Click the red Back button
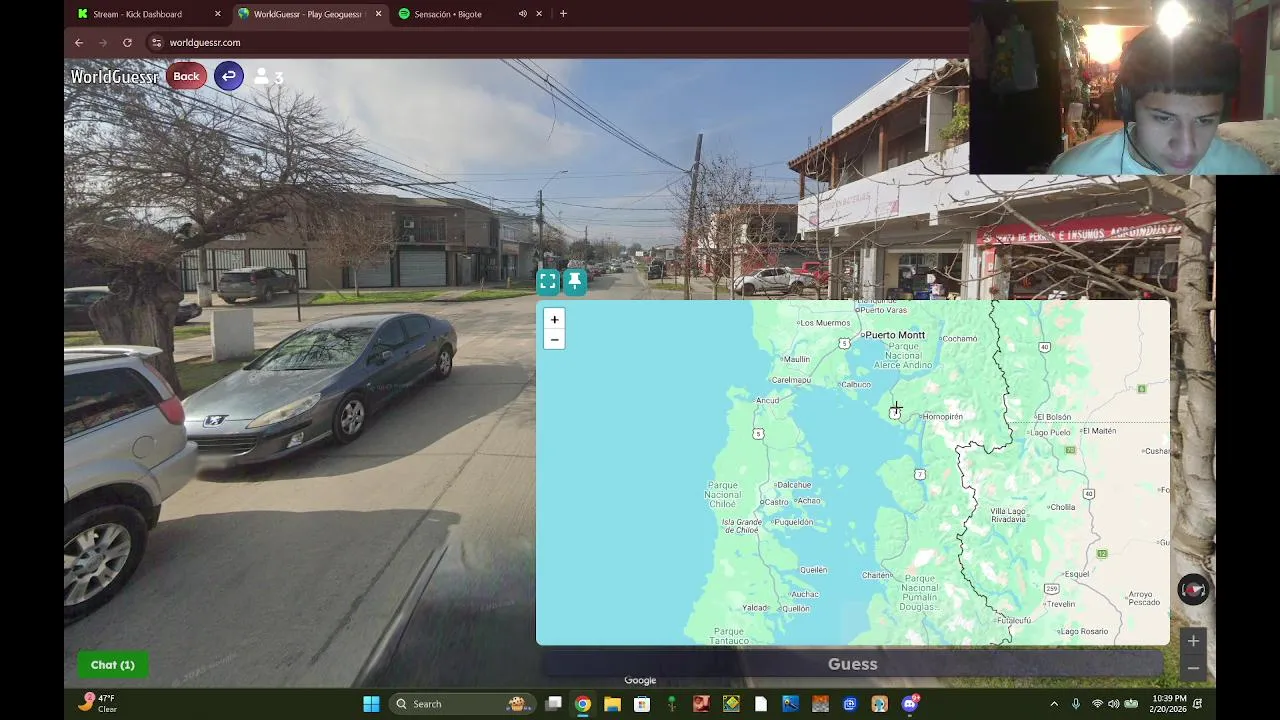 [186, 76]
